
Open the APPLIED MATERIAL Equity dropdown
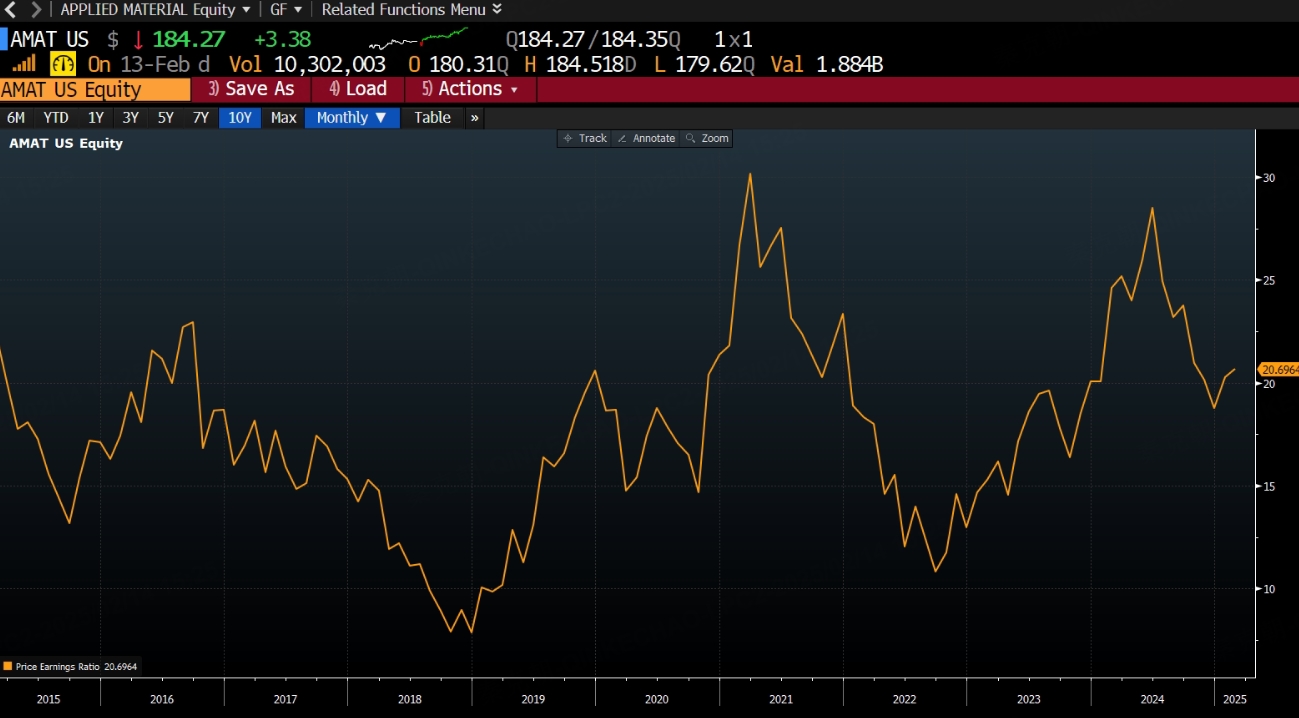coord(156,10)
